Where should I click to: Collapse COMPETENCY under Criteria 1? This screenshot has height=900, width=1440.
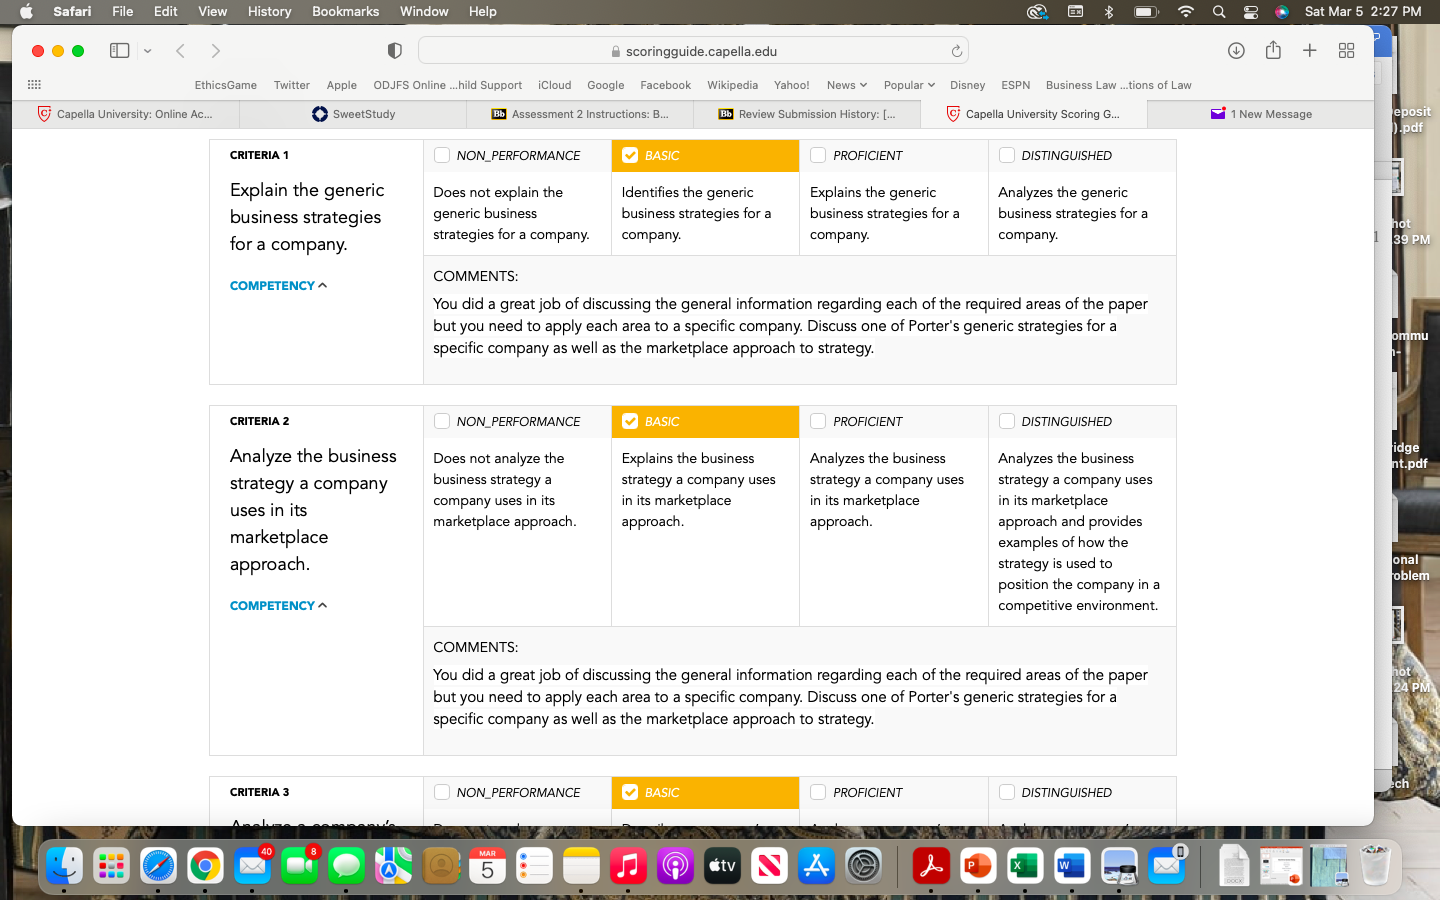coord(278,286)
